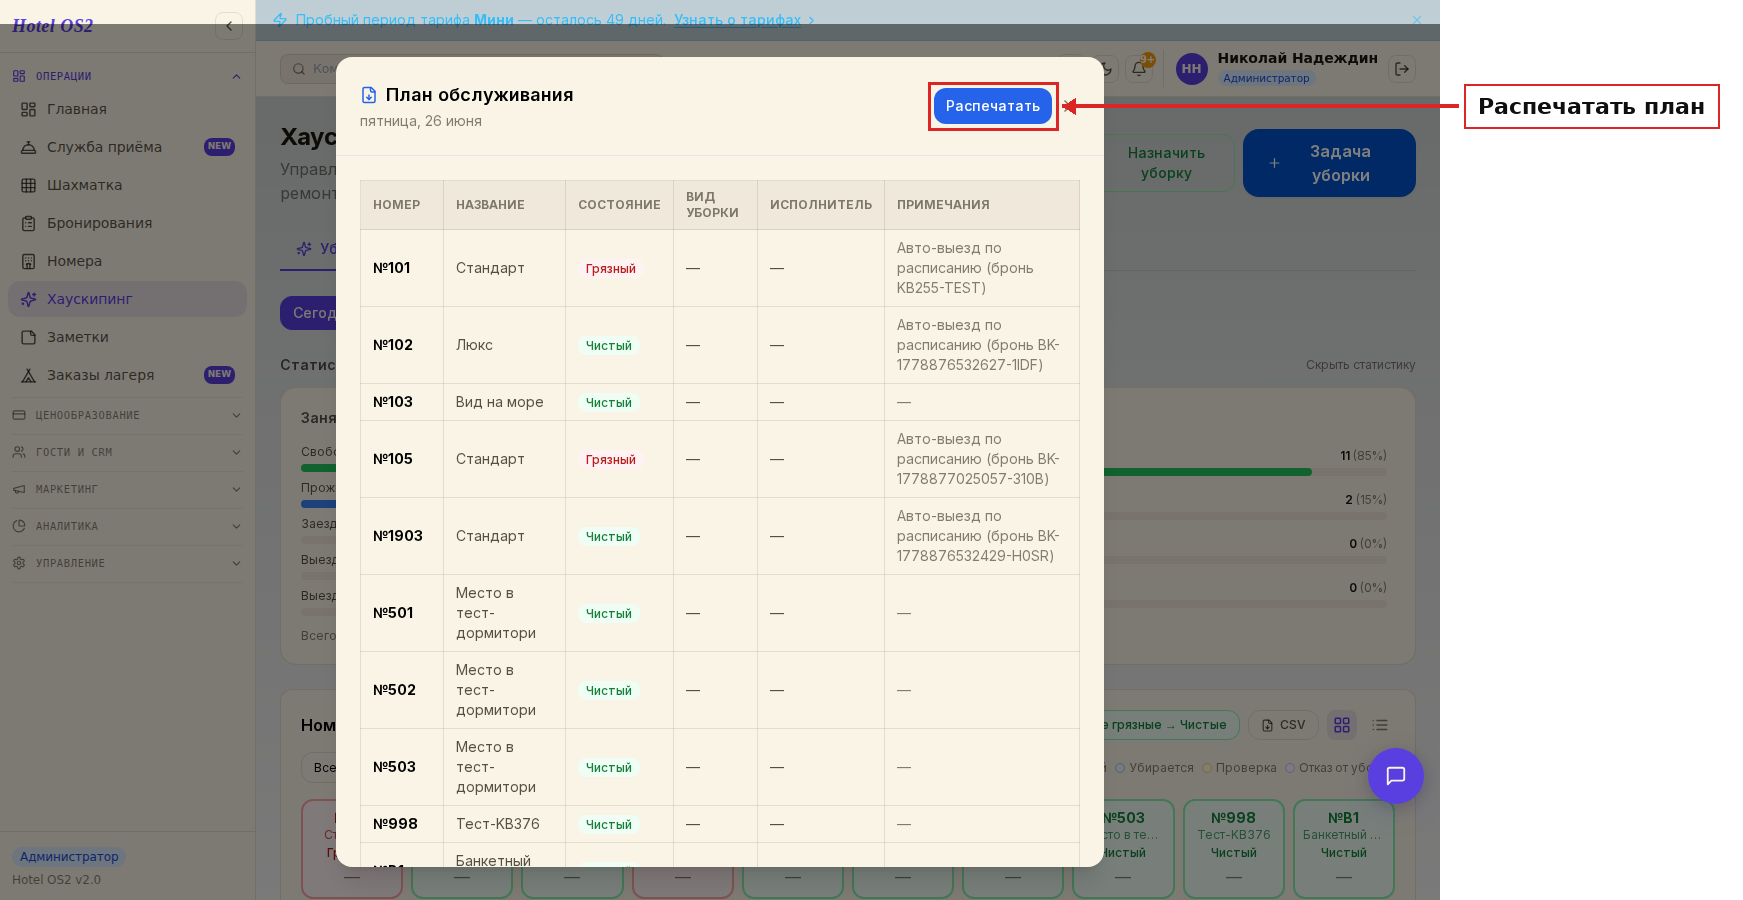Switch to the list view icon

point(1380,725)
